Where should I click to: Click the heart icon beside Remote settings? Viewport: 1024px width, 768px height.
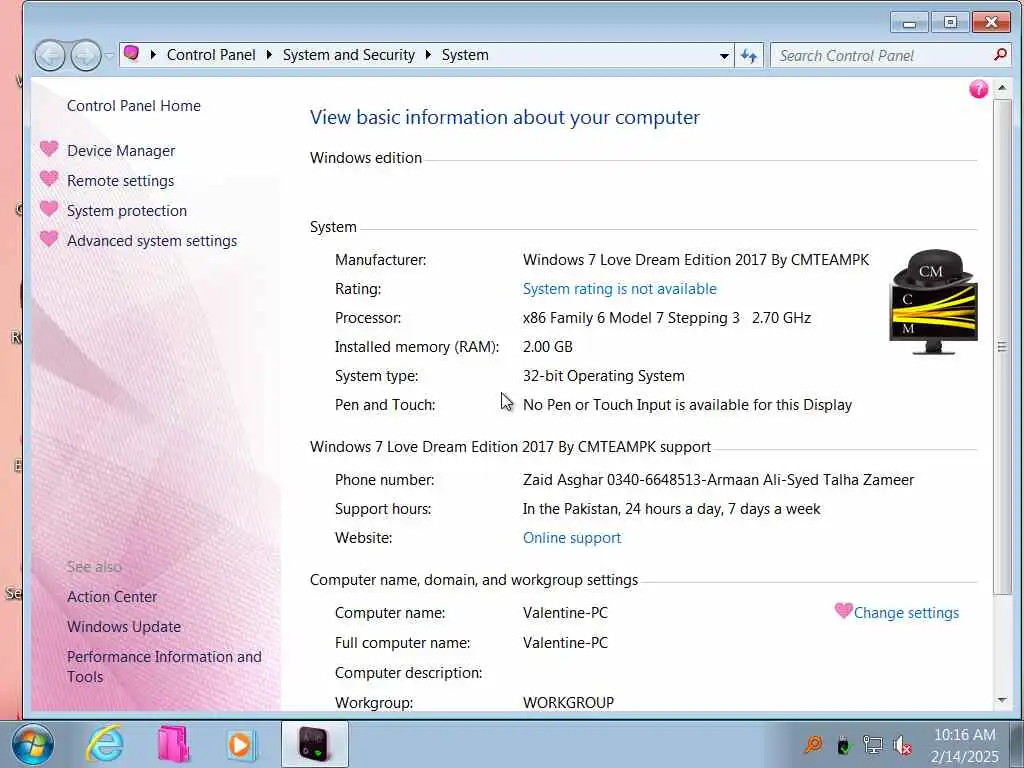[x=49, y=178]
